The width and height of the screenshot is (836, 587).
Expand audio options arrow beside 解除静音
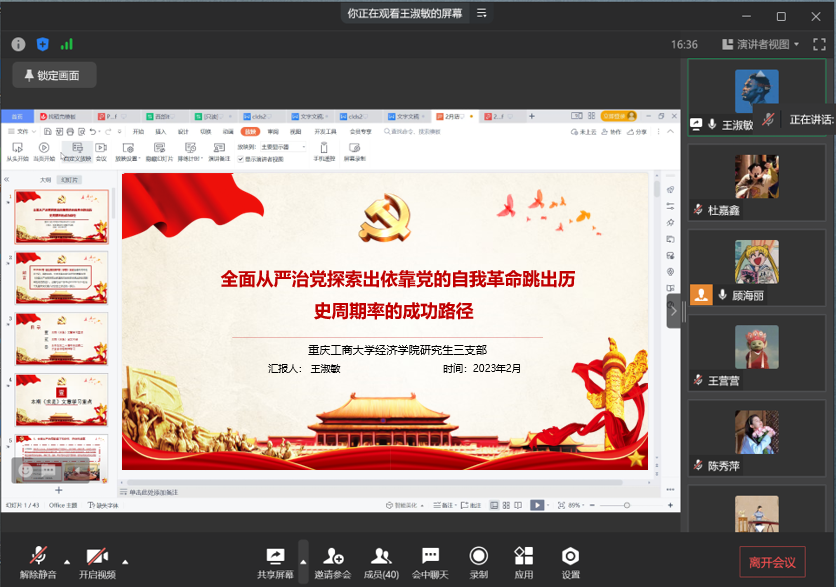67,561
